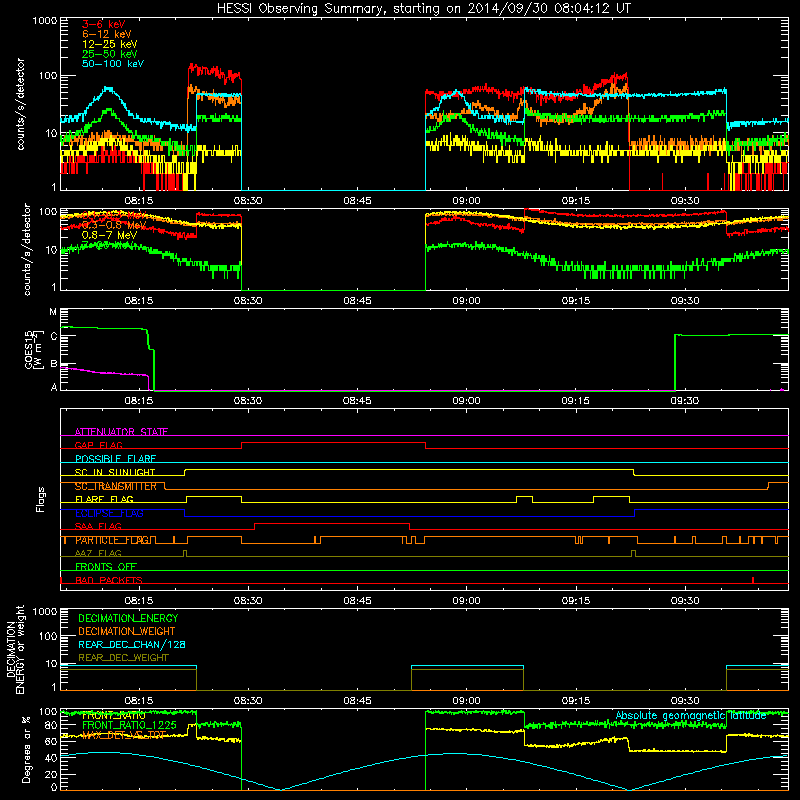Select the ATTENUATOR_STATE flag label
The height and width of the screenshot is (800, 800).
(x=121, y=432)
